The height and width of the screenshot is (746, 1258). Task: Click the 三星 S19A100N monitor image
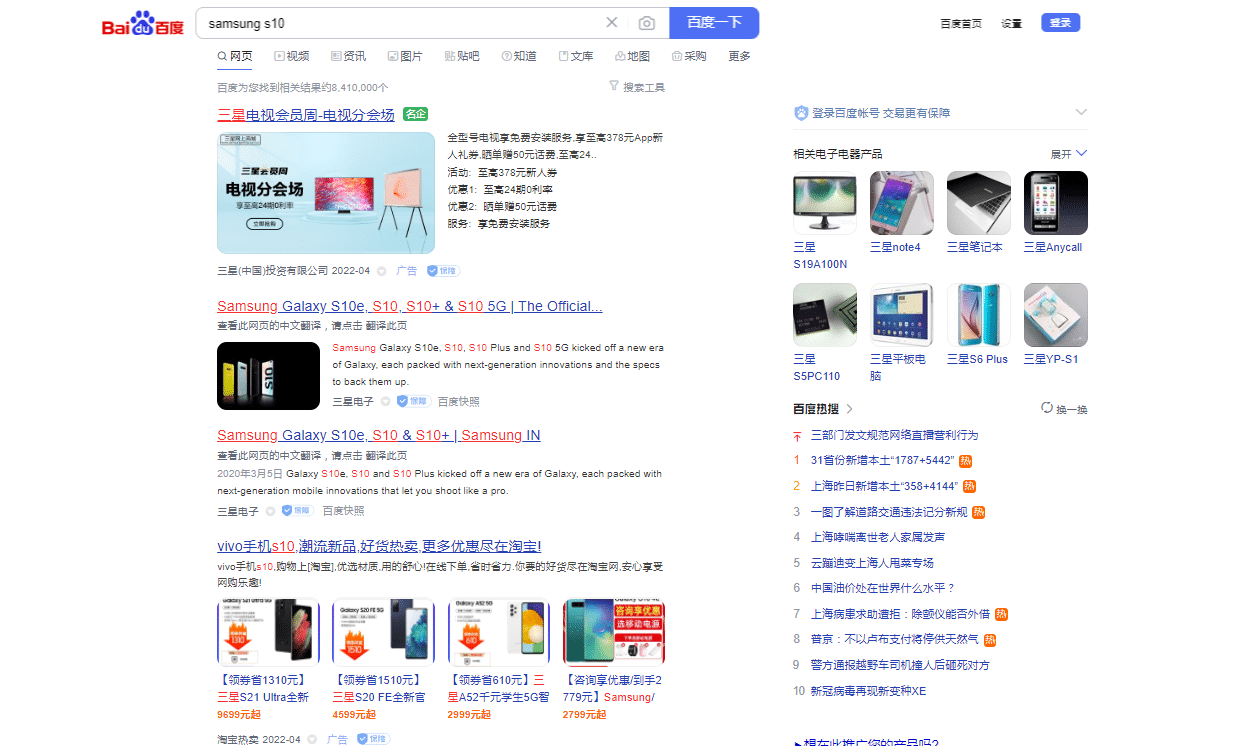(x=825, y=203)
